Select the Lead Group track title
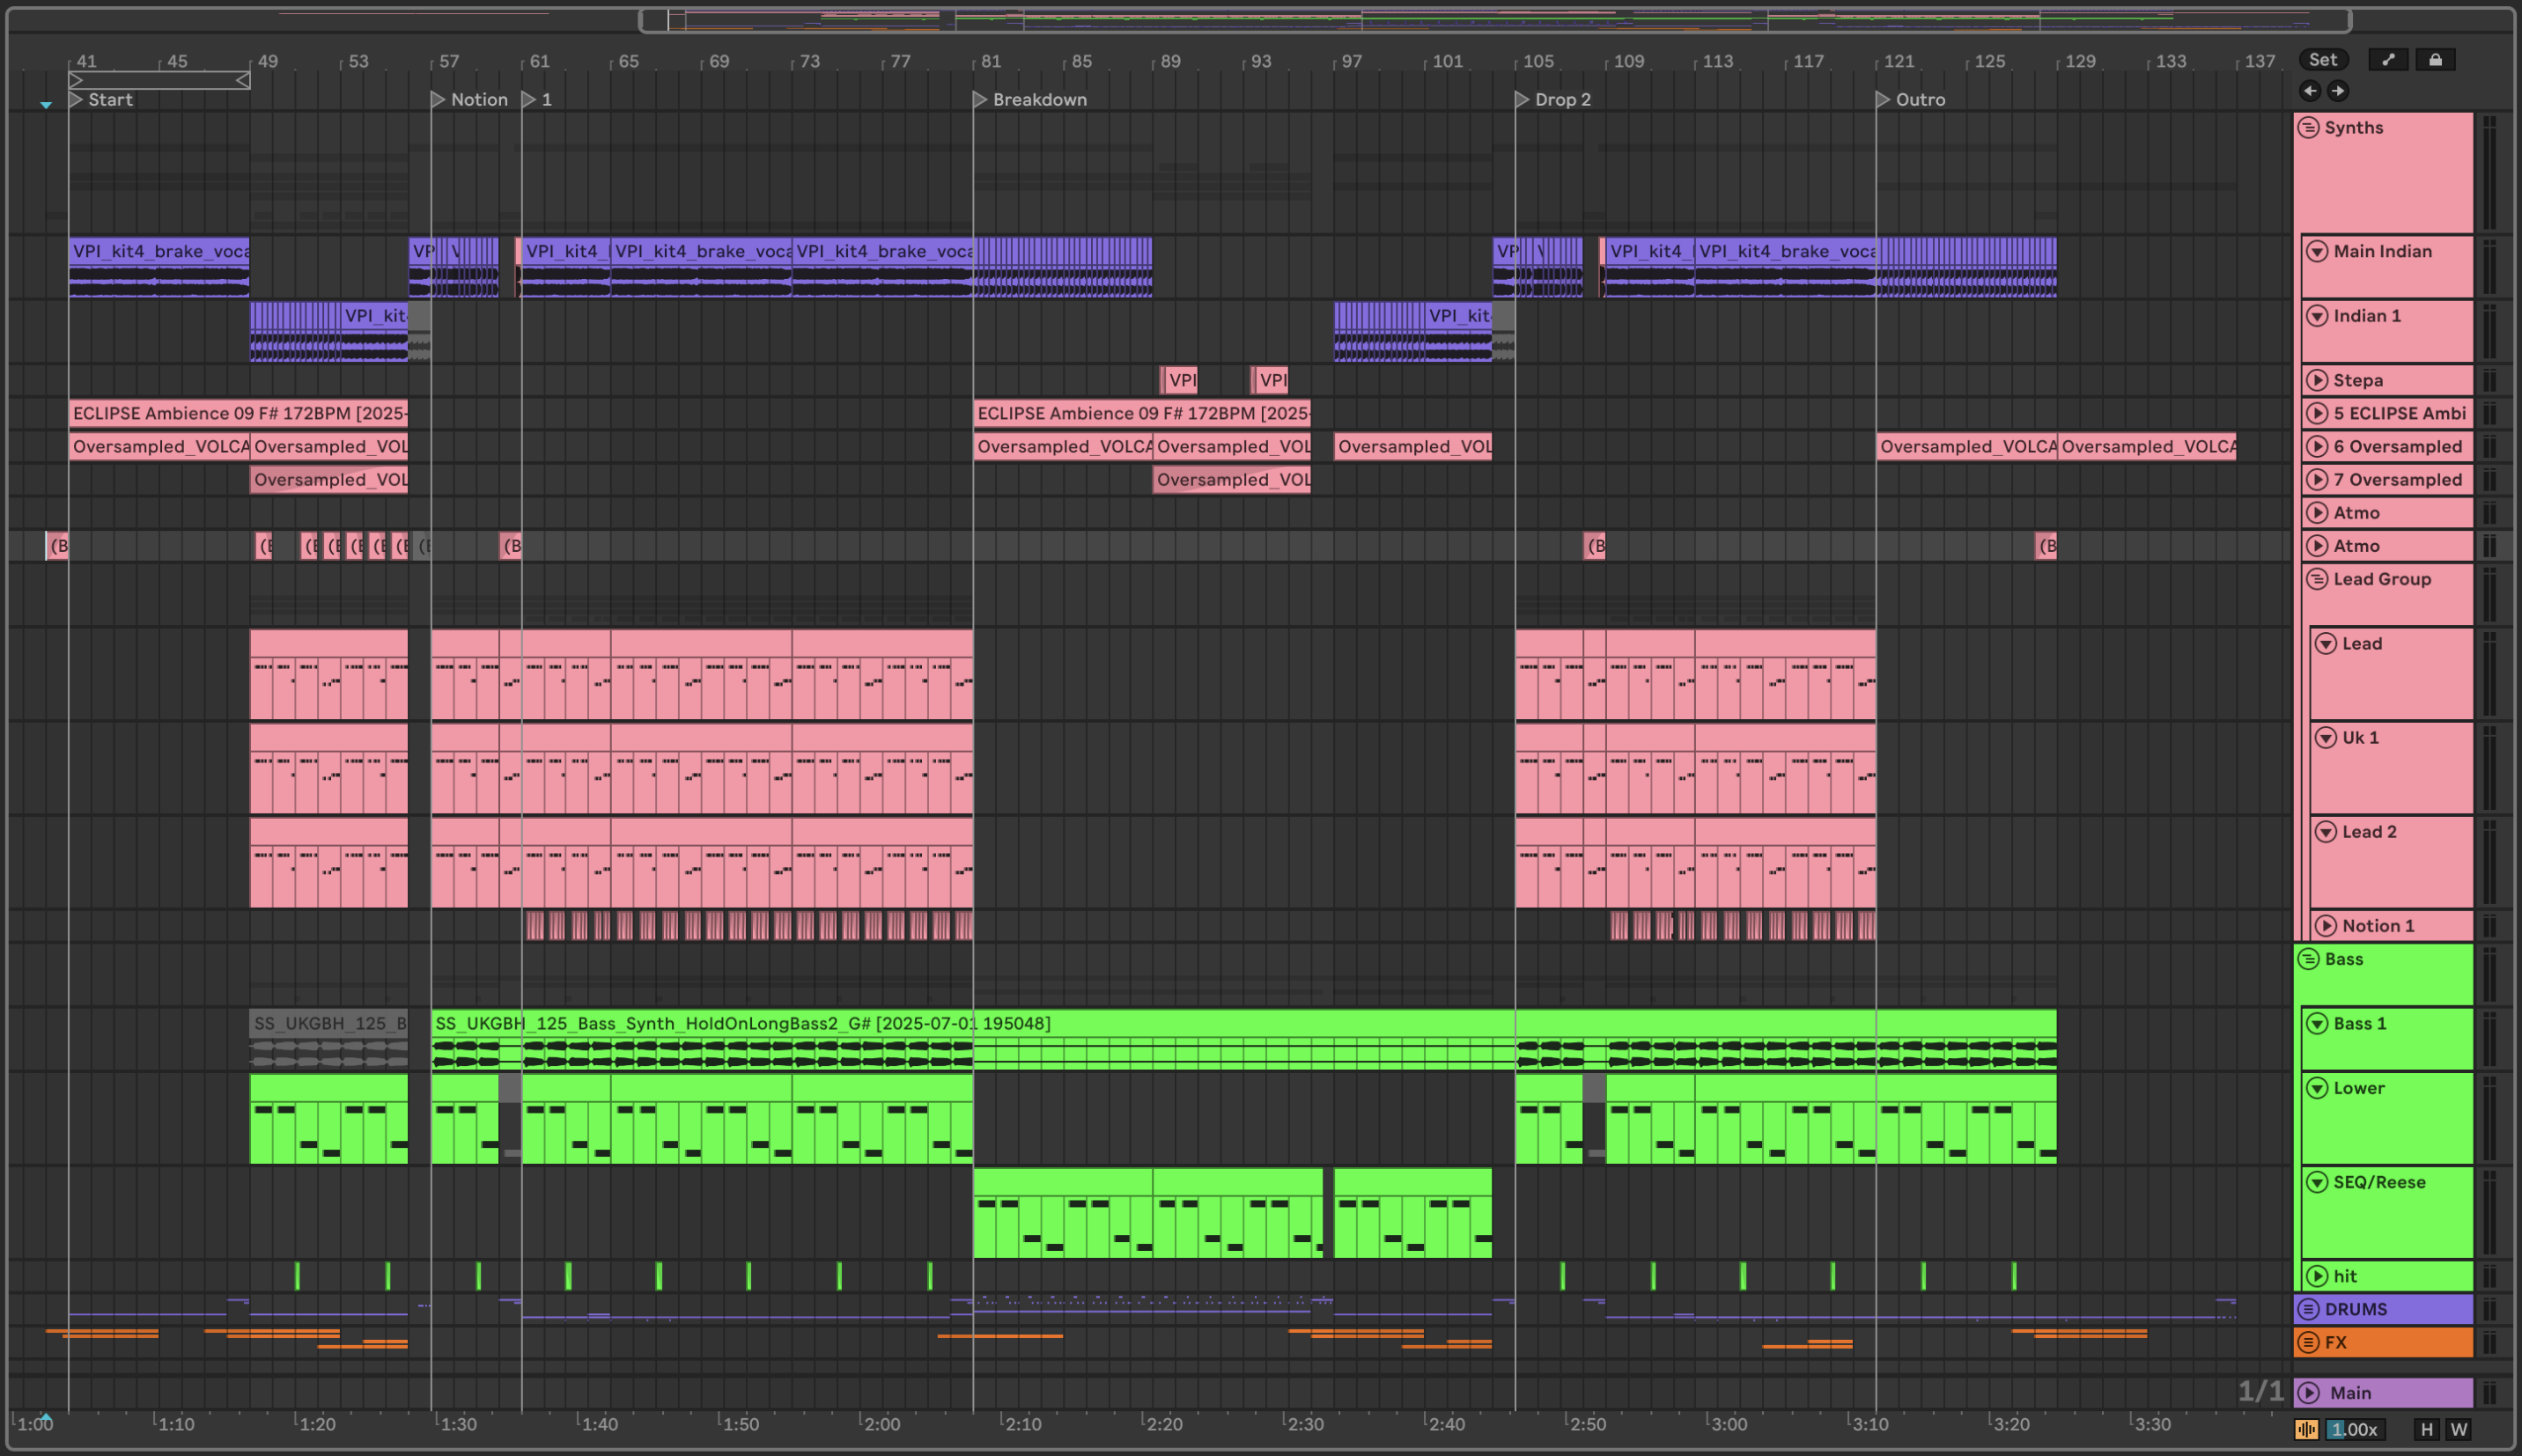The height and width of the screenshot is (1456, 2522). tap(2382, 579)
